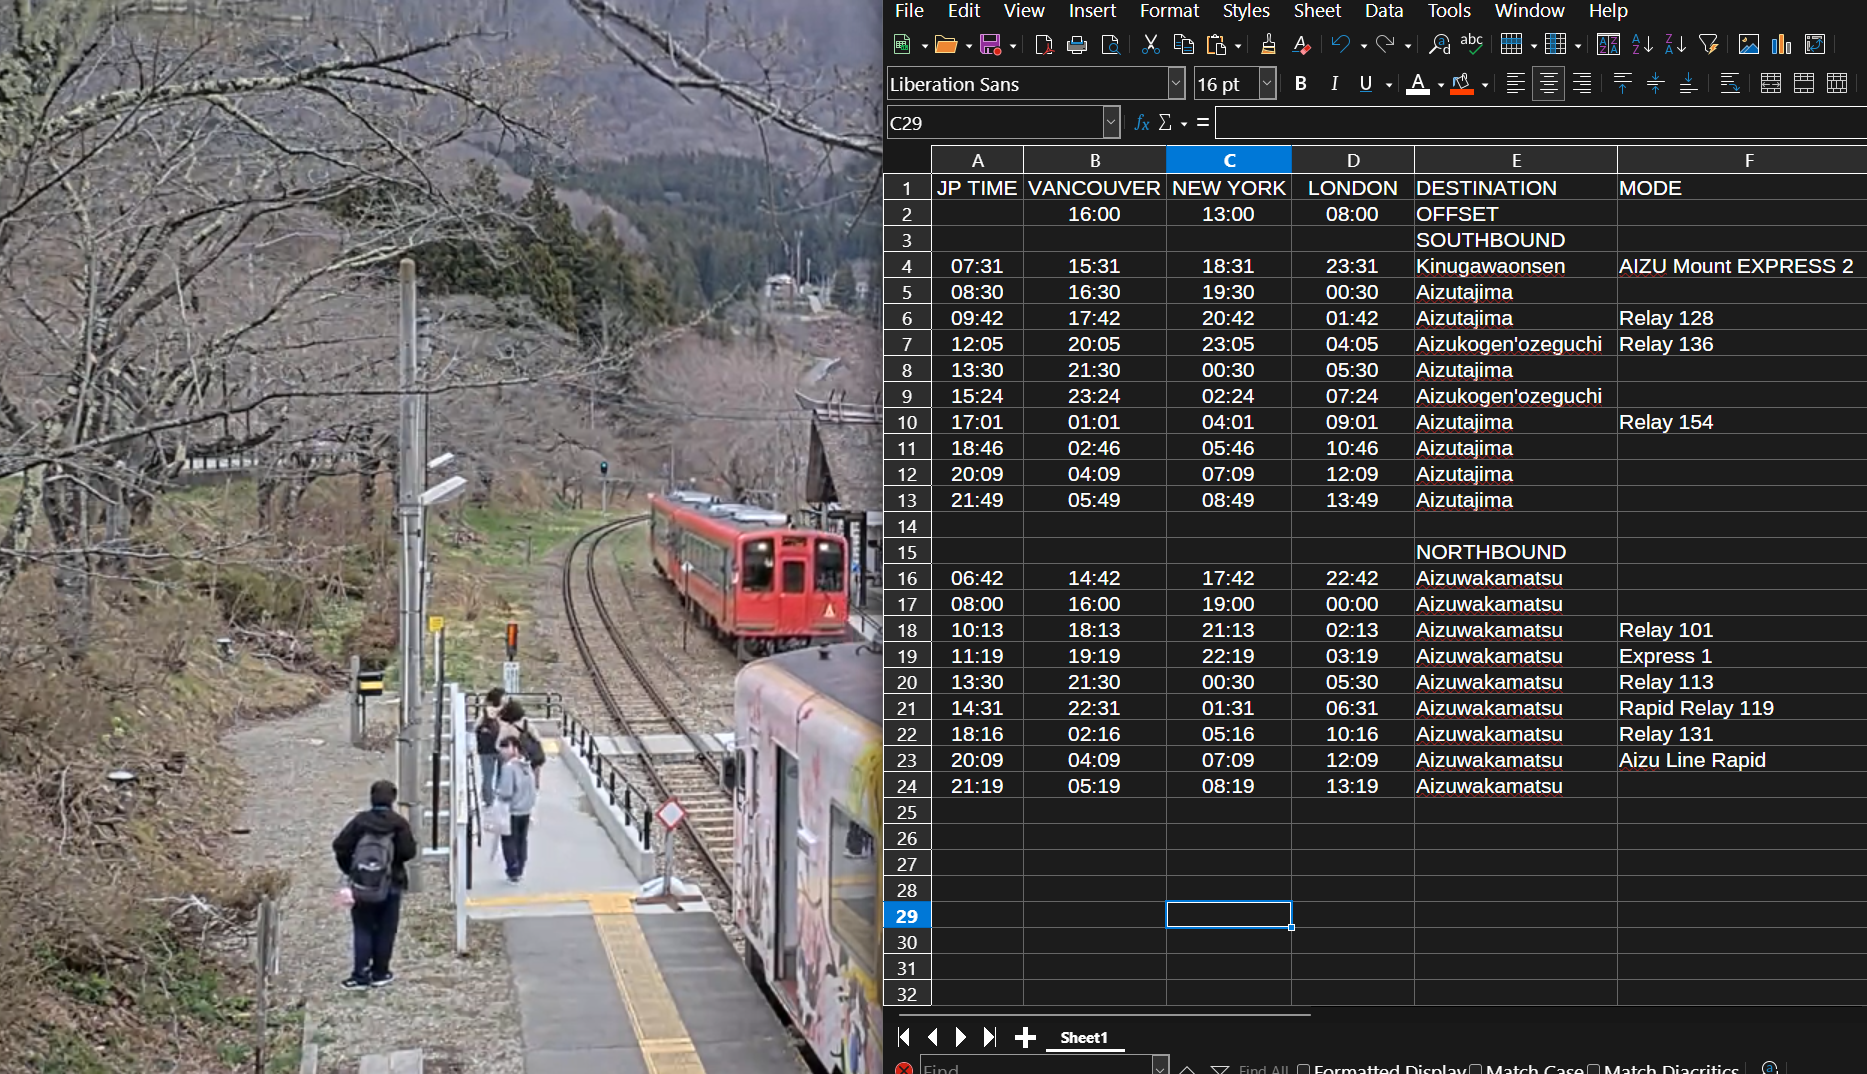The image size is (1867, 1074).
Task: Expand the font size dropdown
Action: pyautogui.click(x=1267, y=84)
